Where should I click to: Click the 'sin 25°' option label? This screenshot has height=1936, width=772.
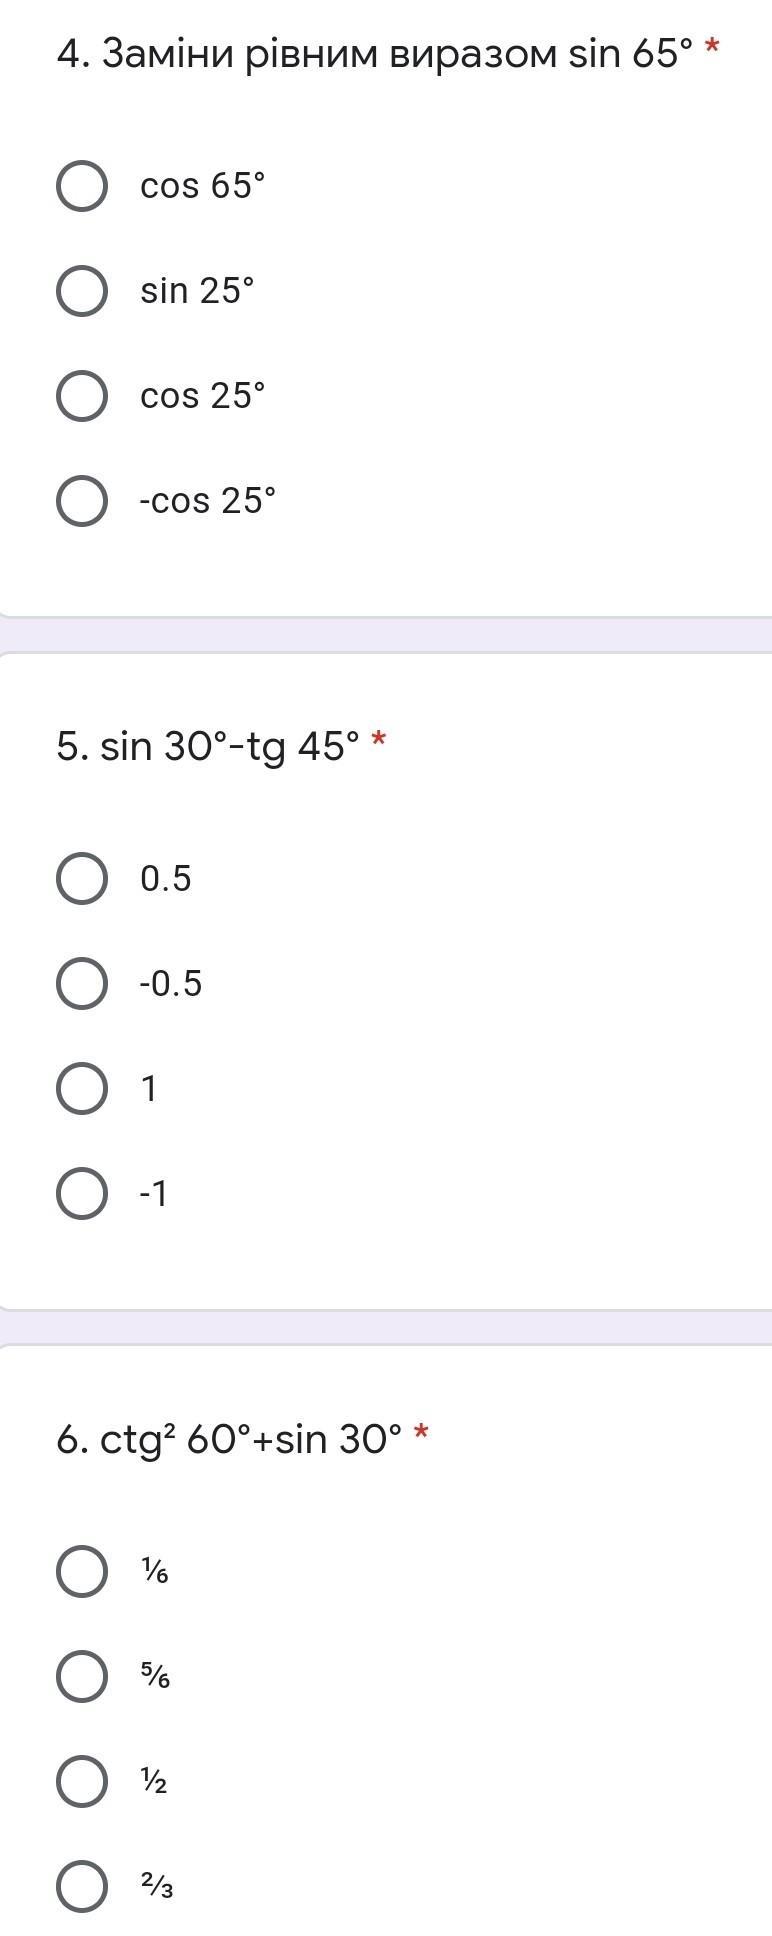coord(197,291)
